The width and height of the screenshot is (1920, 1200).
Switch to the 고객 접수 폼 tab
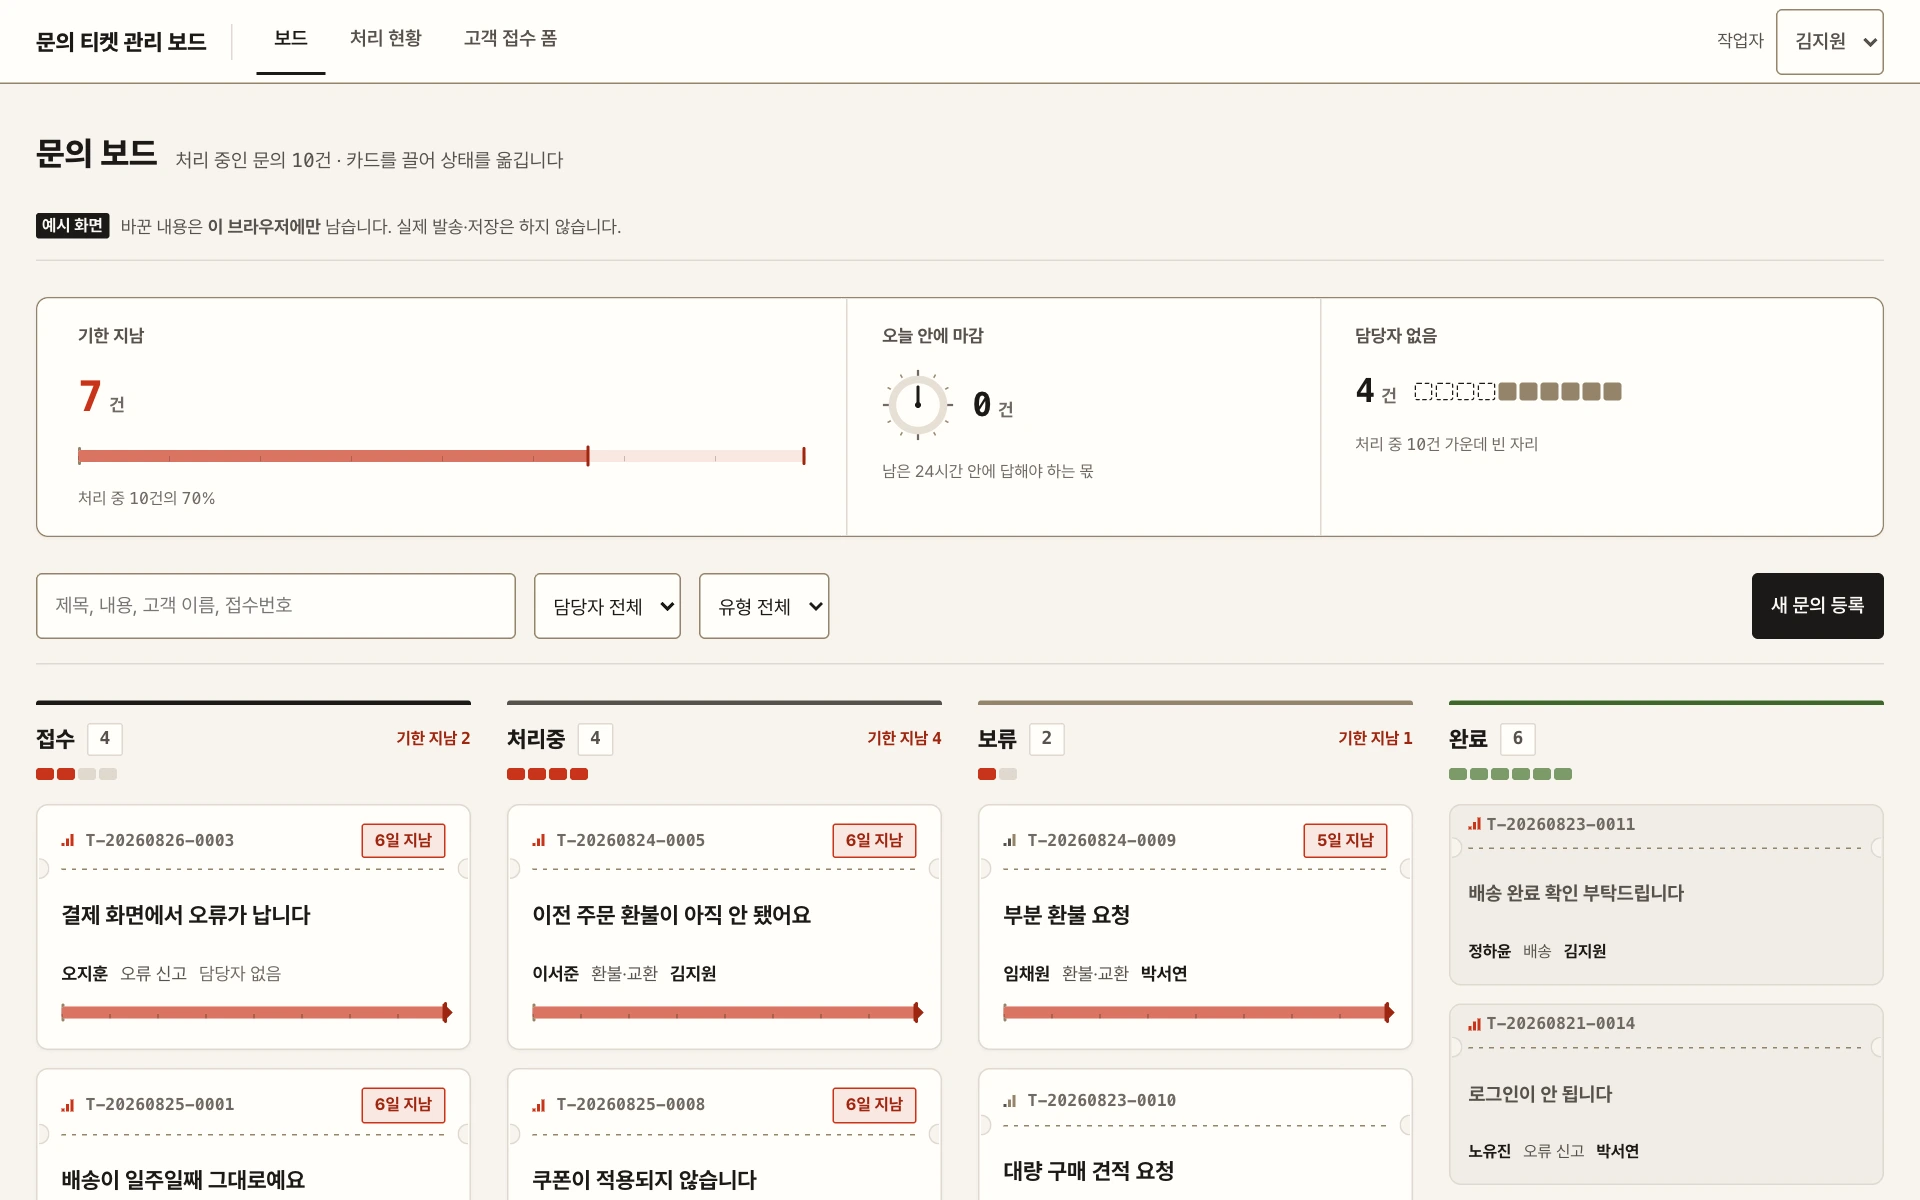(510, 39)
